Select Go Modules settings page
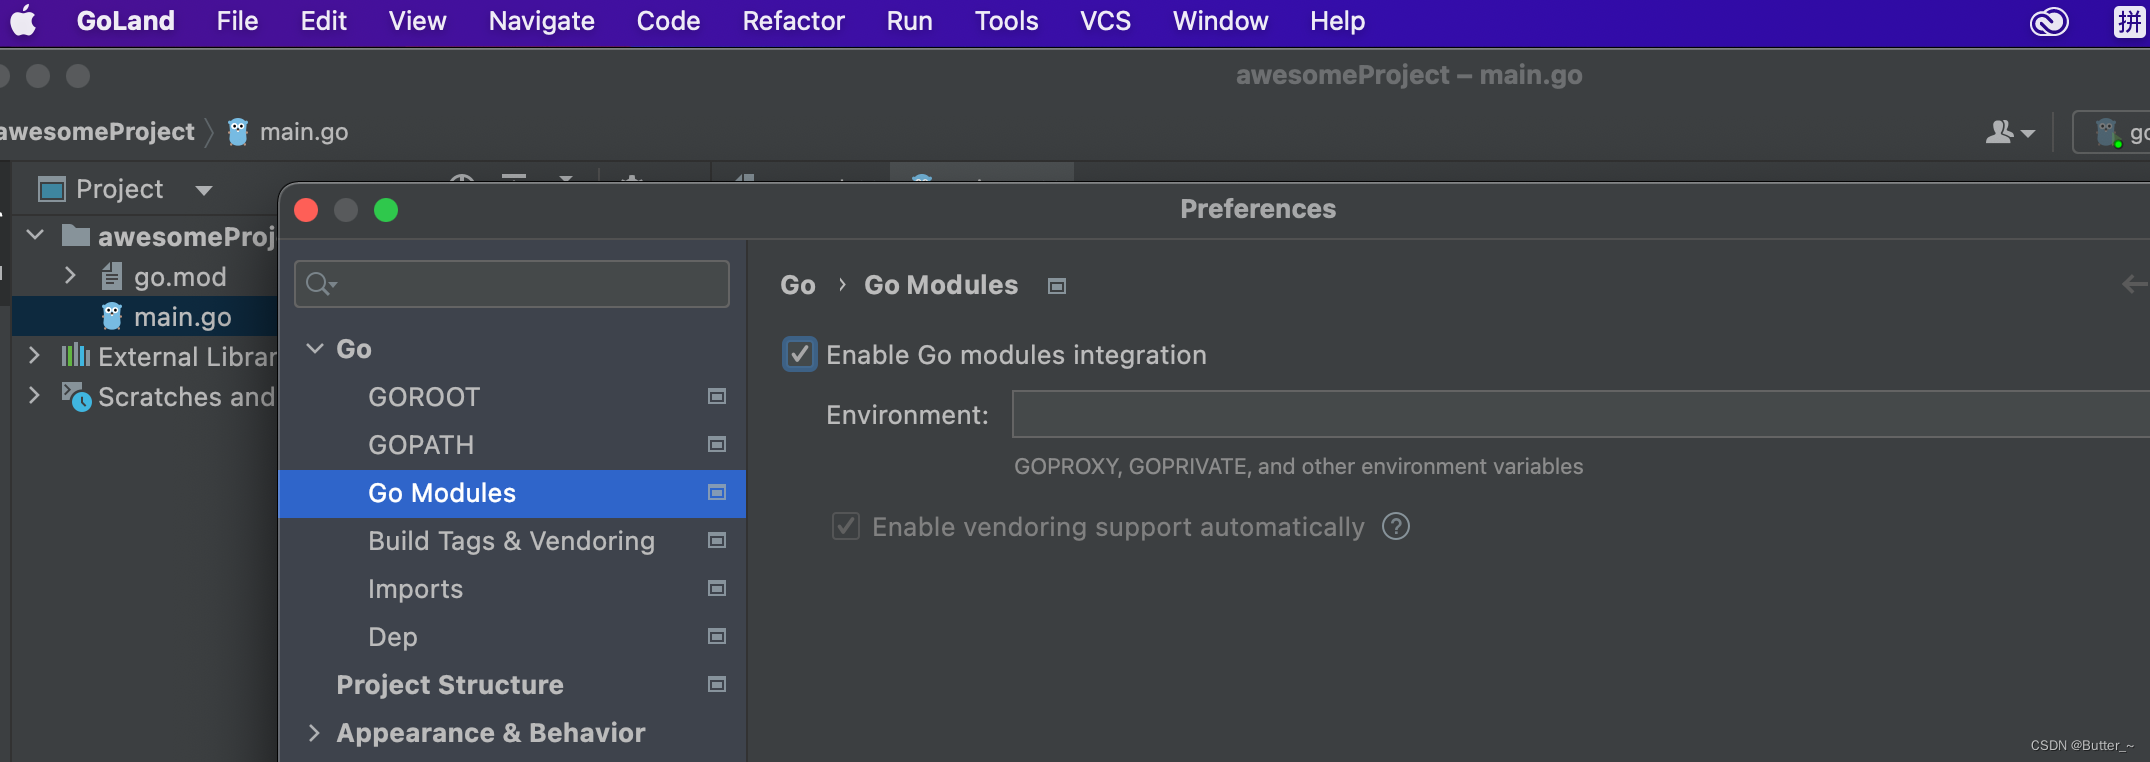This screenshot has height=762, width=2150. coord(512,493)
